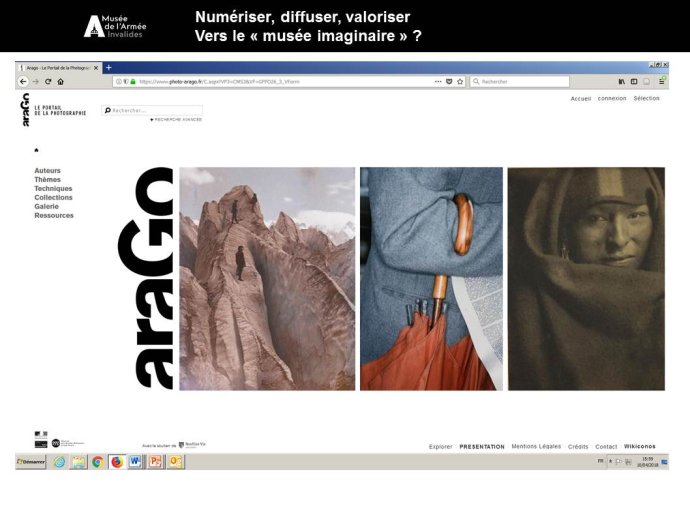Bookmark this page with the star icon
The height and width of the screenshot is (517, 690).
tap(460, 81)
